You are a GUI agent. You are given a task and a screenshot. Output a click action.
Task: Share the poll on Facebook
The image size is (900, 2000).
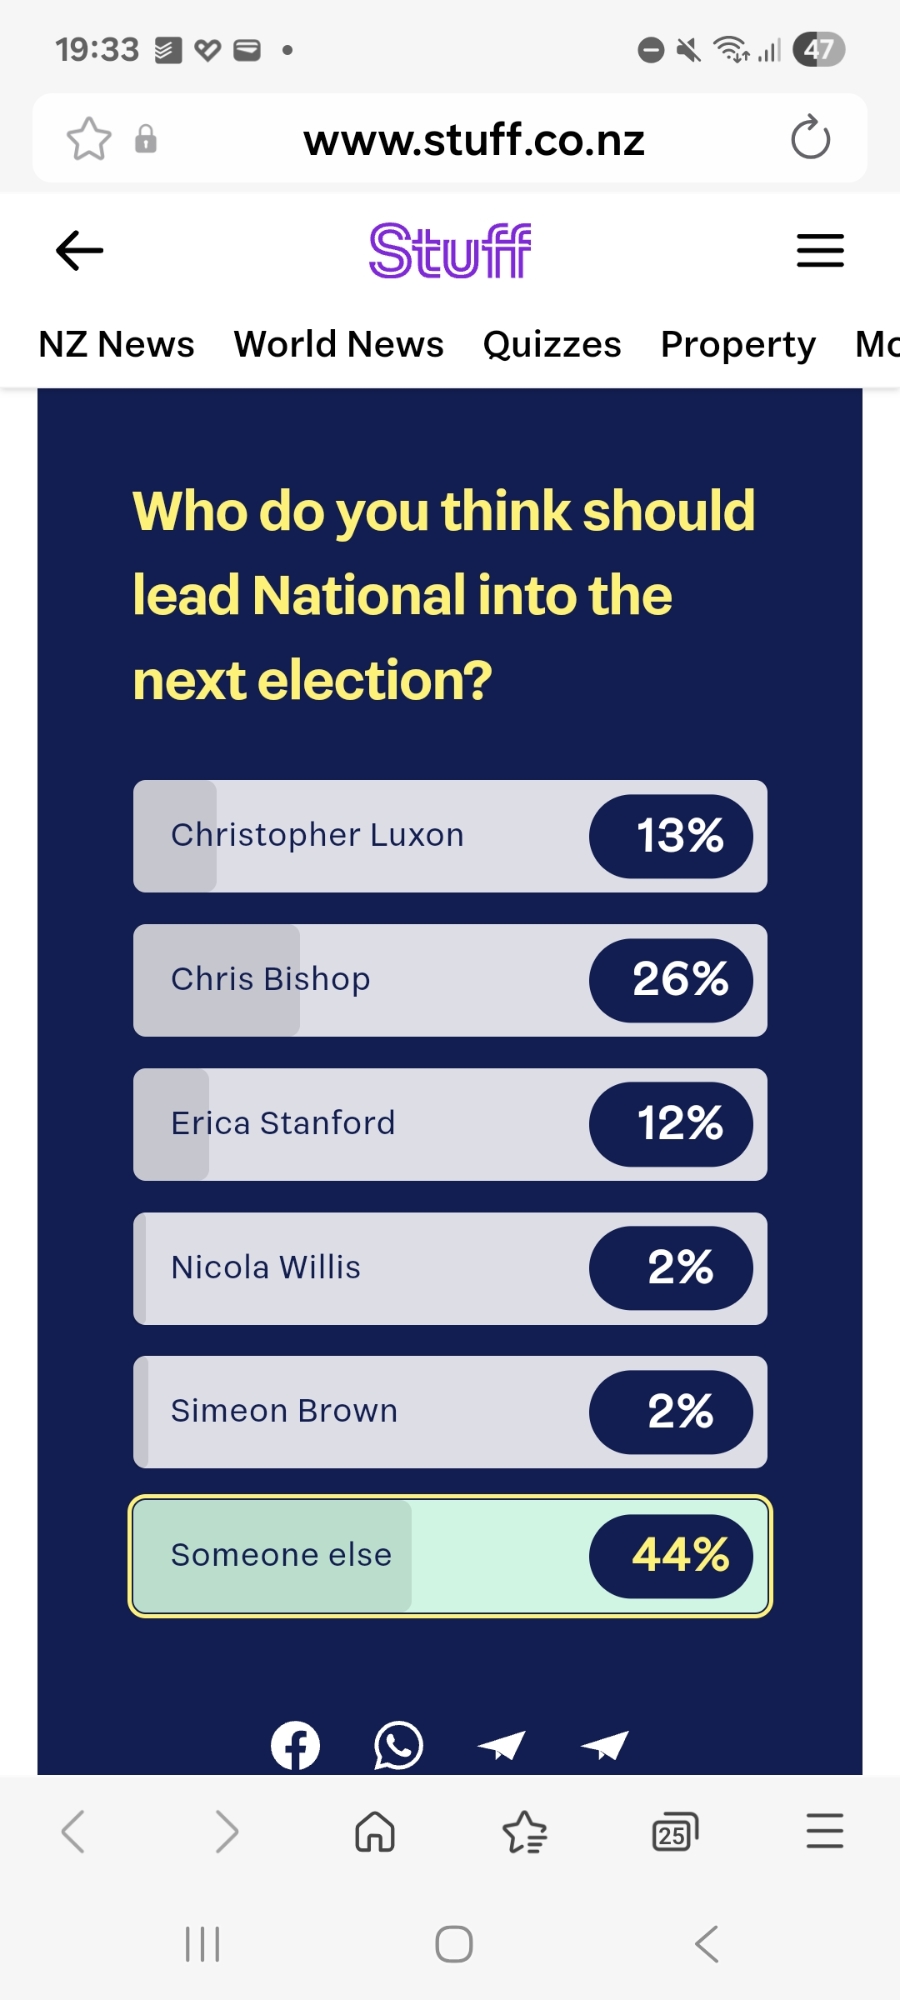[295, 1746]
